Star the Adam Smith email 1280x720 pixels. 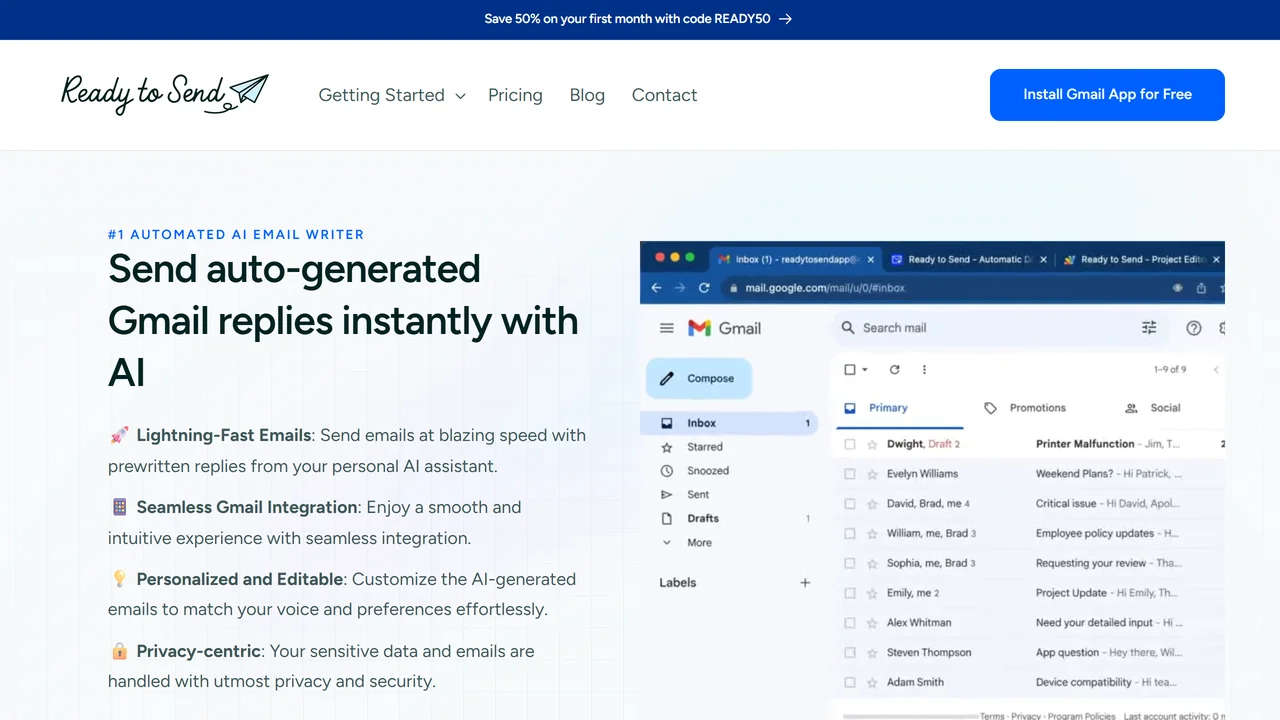click(872, 683)
